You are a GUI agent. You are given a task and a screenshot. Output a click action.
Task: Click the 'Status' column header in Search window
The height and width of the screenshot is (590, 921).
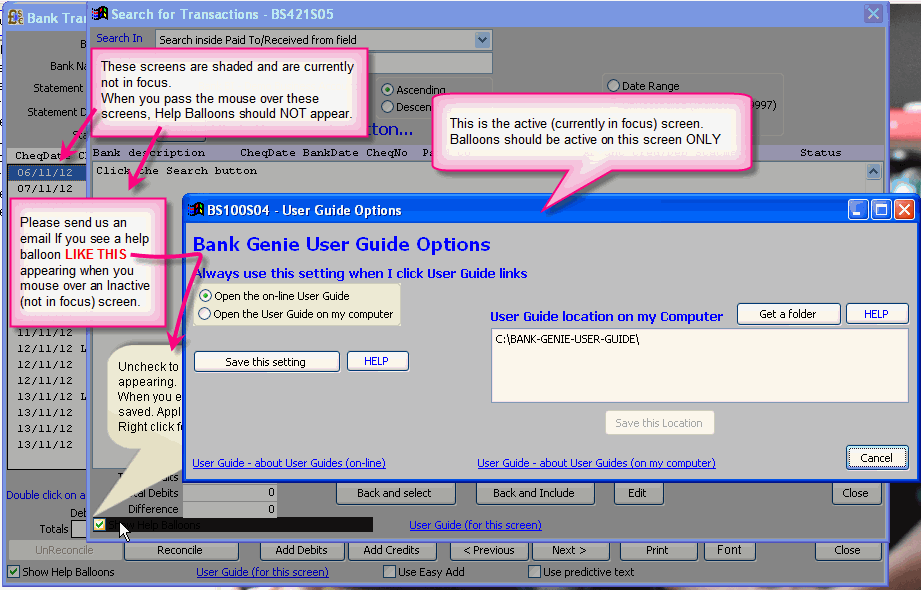pos(821,153)
